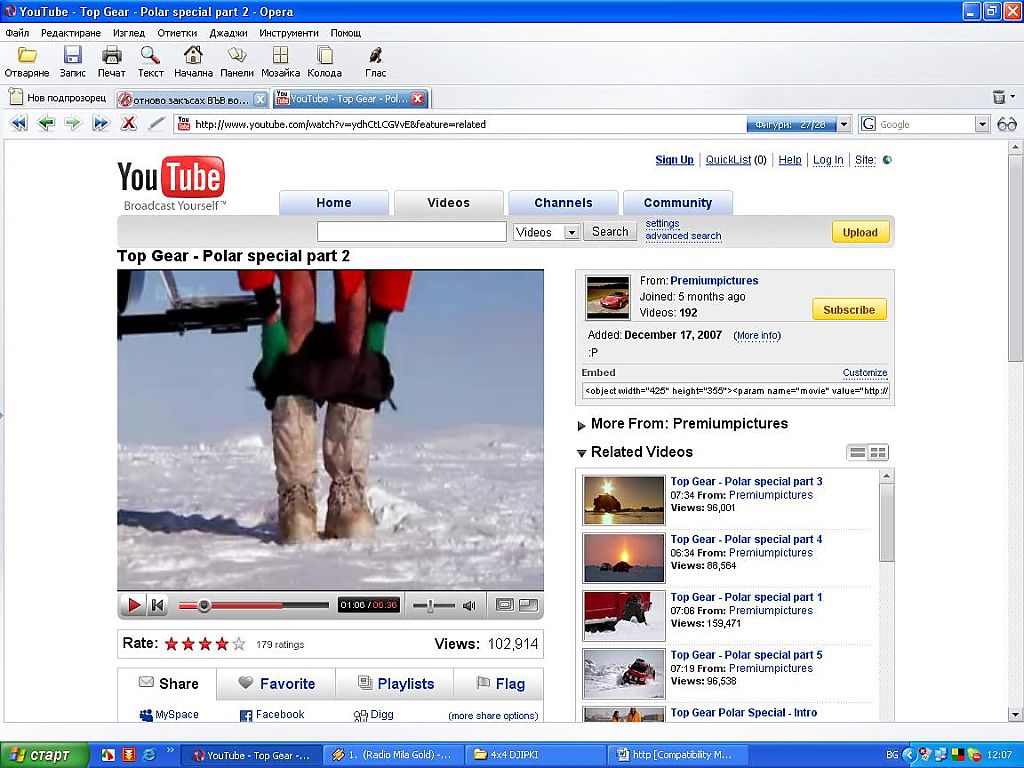
Task: Click the yellow Upload button
Action: [x=860, y=232]
